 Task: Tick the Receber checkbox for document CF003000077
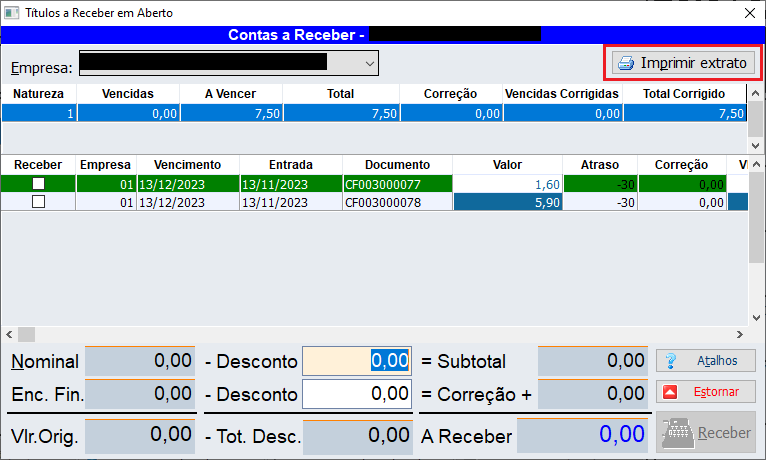(x=39, y=184)
